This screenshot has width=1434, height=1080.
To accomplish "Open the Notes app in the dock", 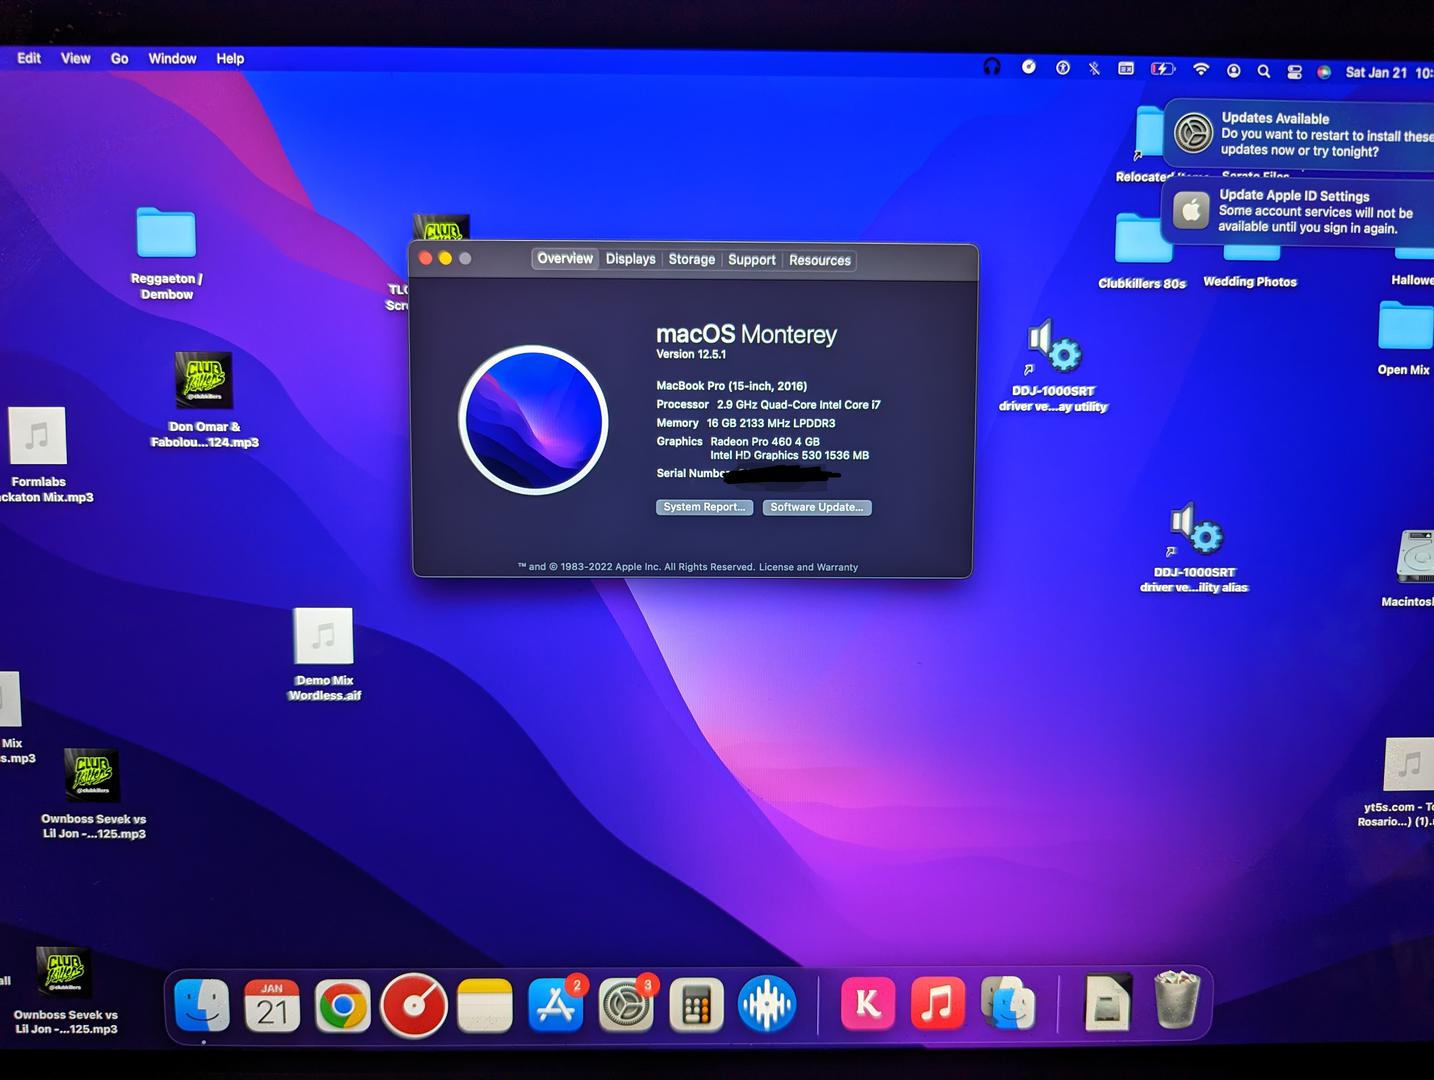I will 484,1005.
